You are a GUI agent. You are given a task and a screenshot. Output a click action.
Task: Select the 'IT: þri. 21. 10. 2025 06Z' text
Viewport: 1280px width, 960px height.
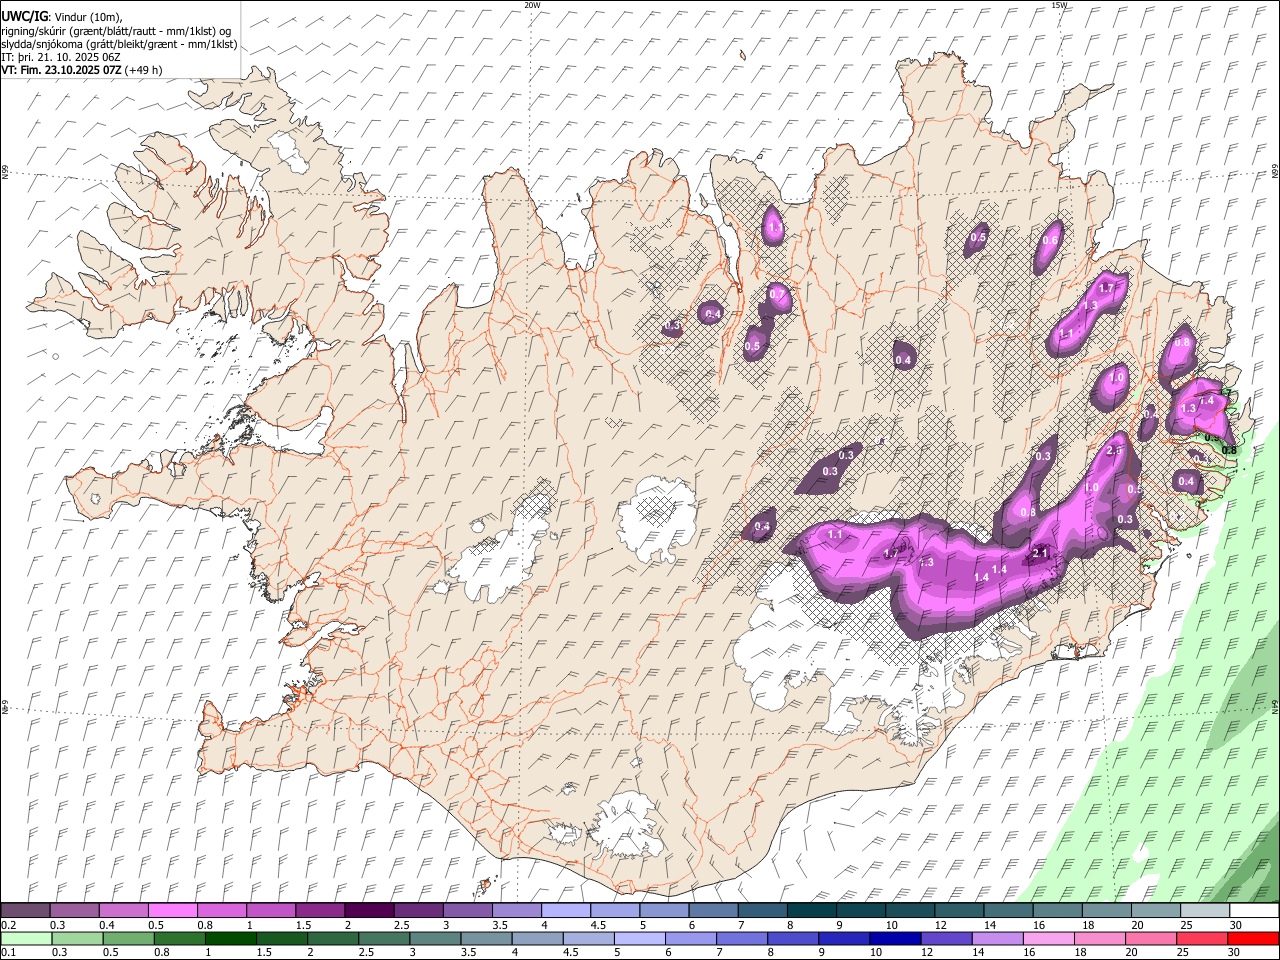(62, 57)
